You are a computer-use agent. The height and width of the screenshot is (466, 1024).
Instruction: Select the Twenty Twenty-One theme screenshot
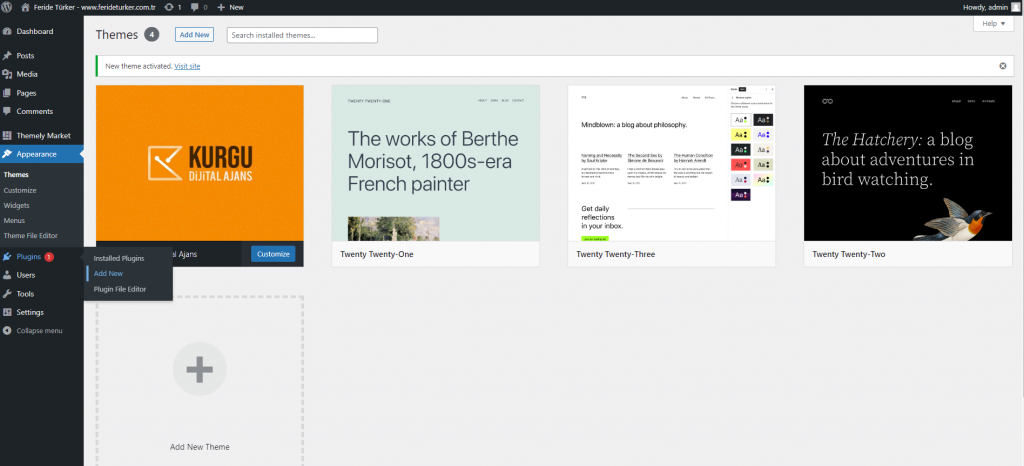click(x=436, y=163)
